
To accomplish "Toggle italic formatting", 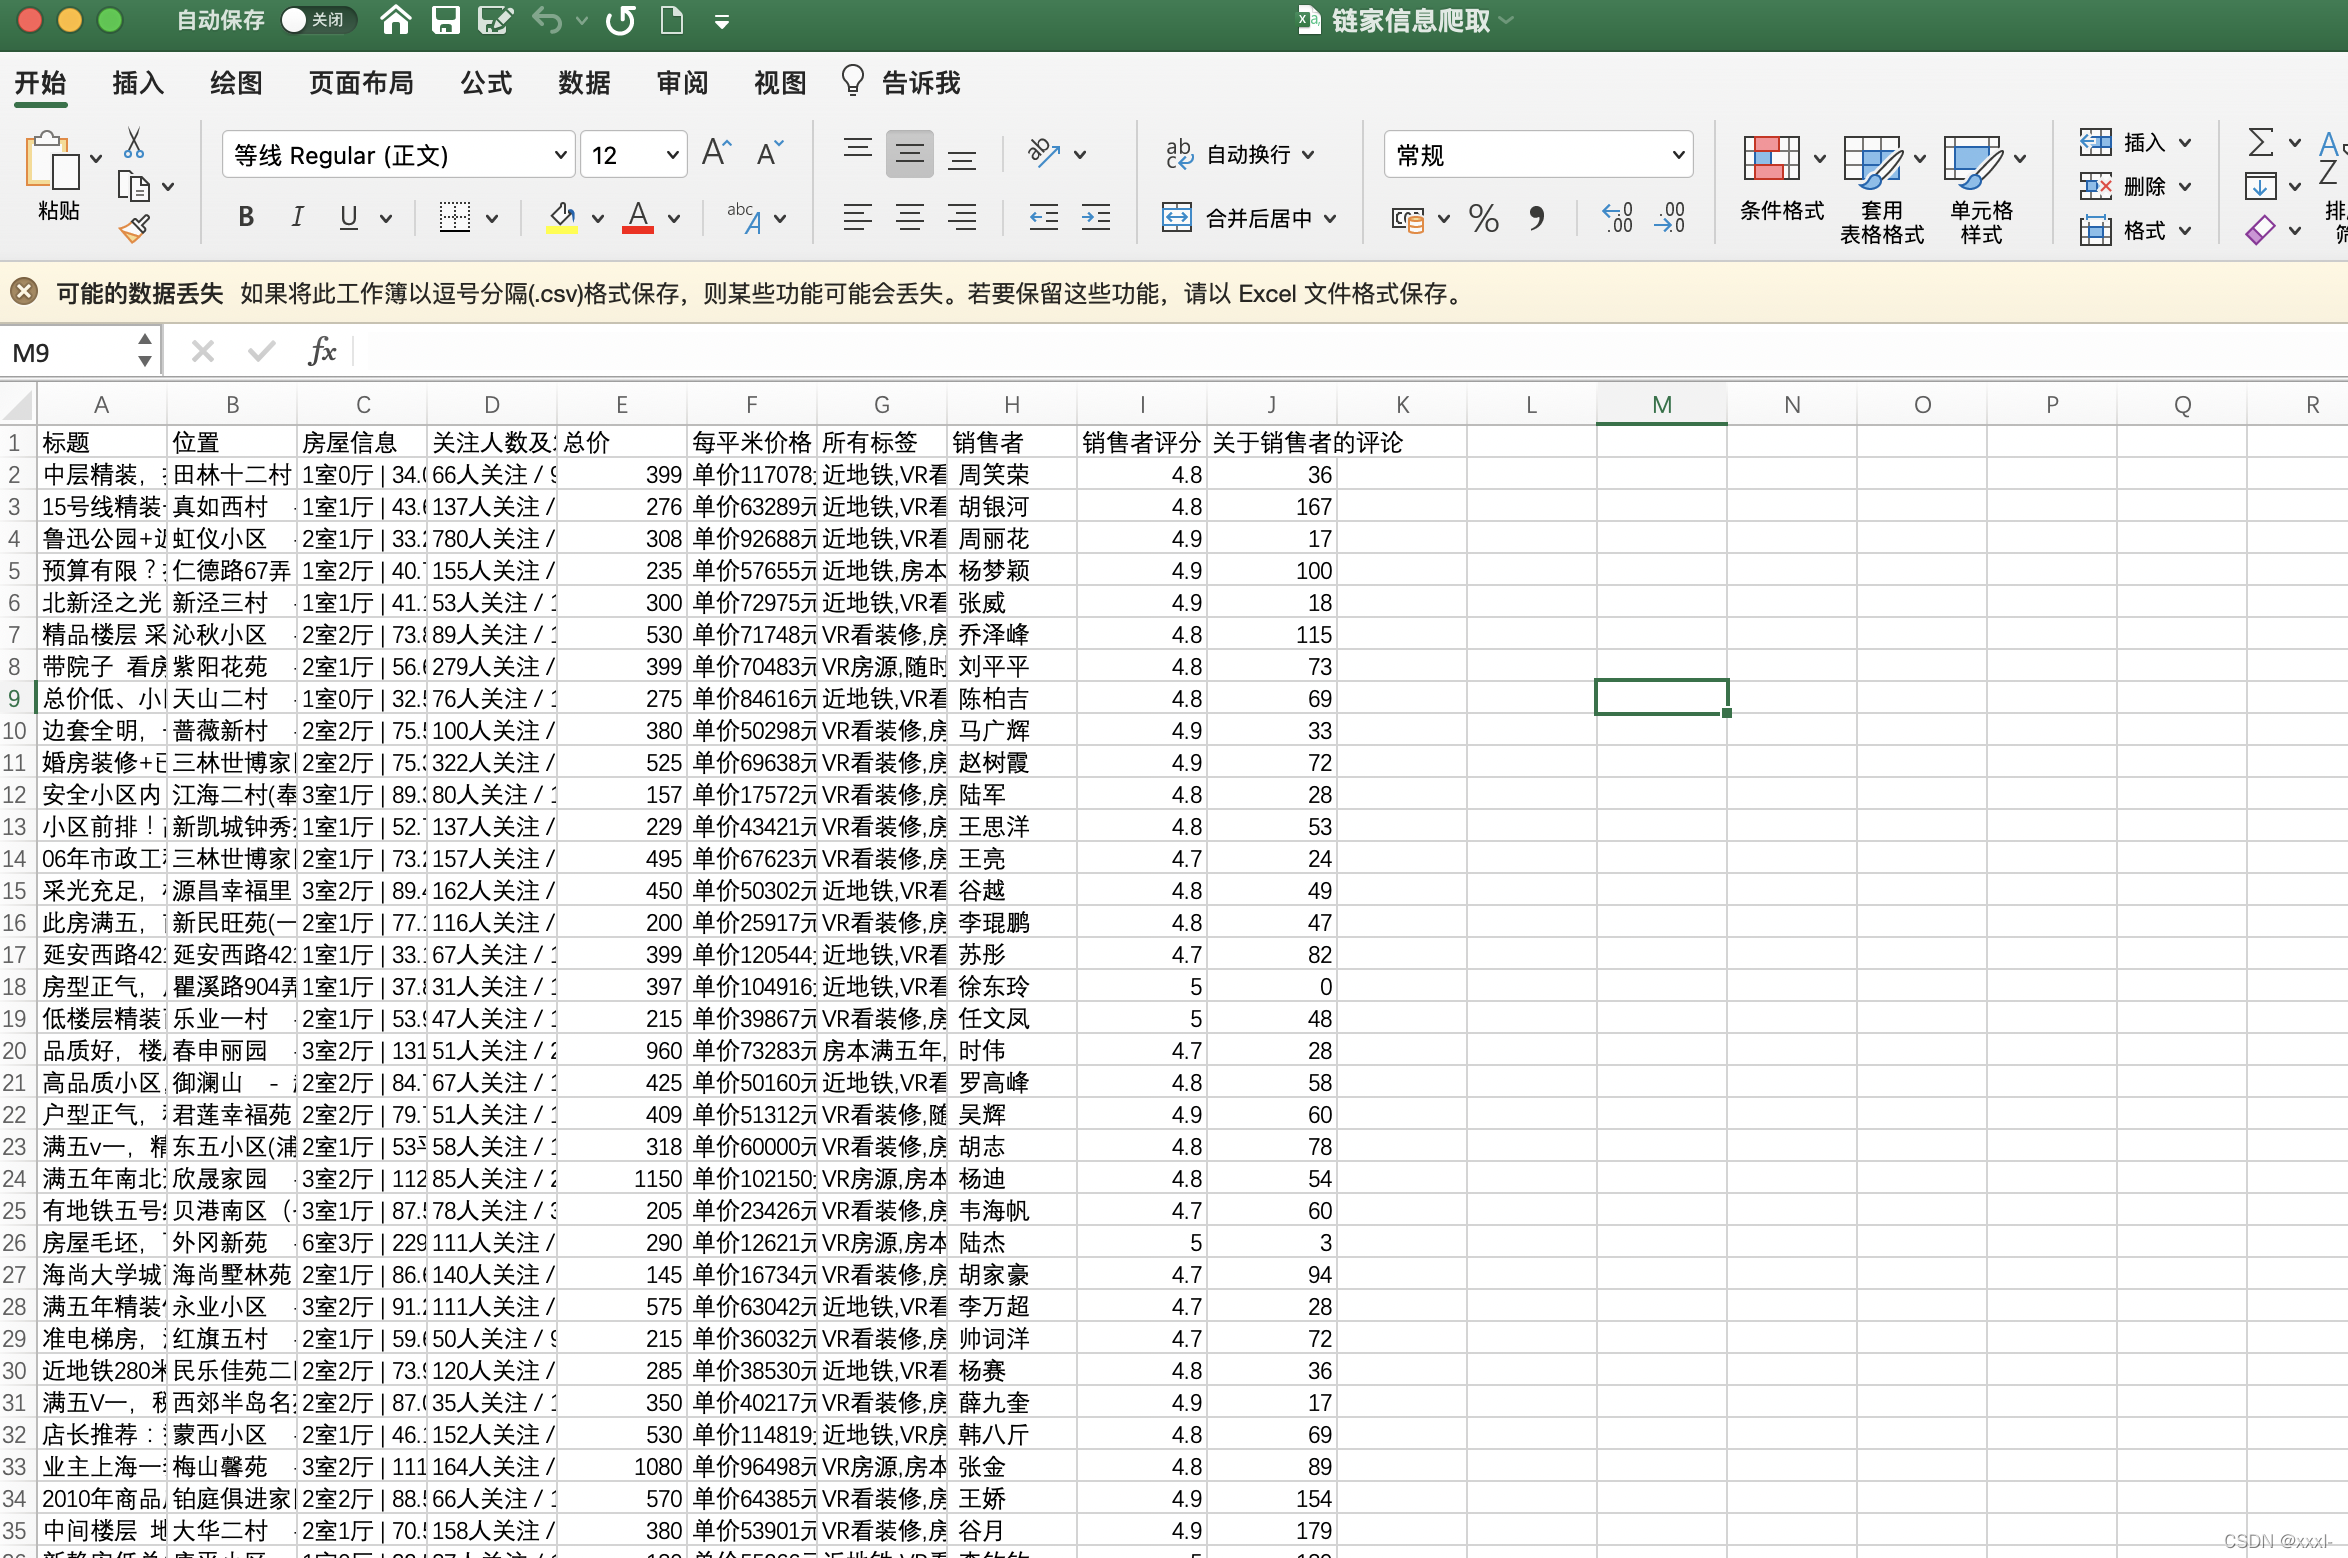I will point(296,217).
